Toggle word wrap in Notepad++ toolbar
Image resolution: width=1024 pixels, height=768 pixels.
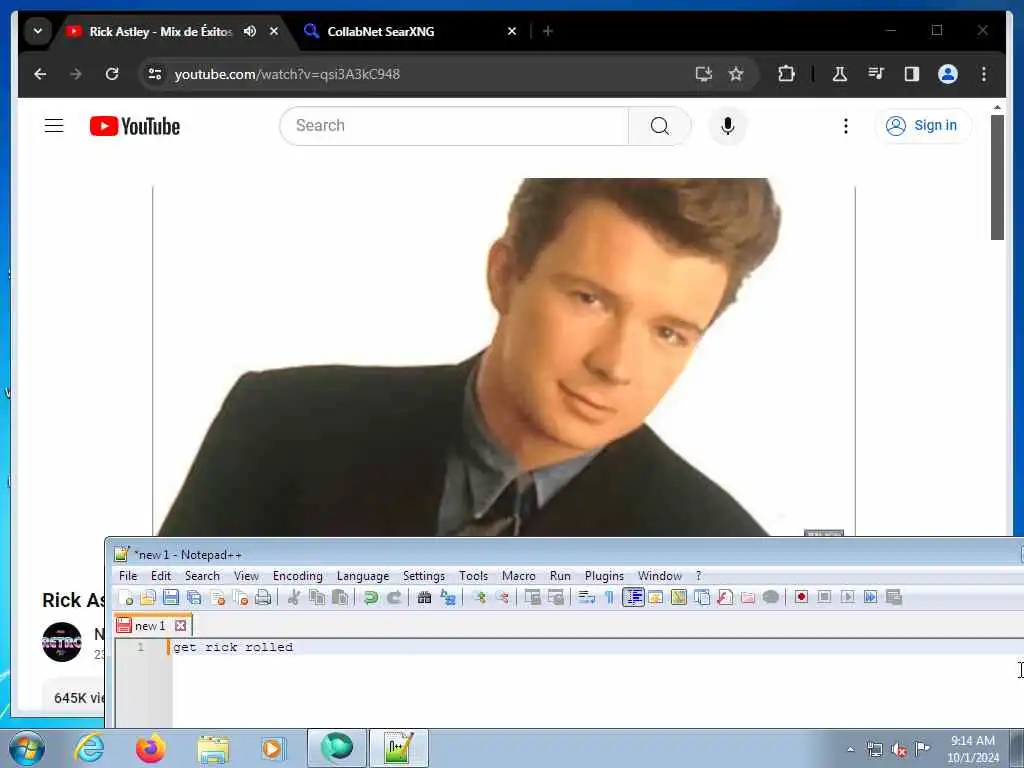tap(586, 597)
